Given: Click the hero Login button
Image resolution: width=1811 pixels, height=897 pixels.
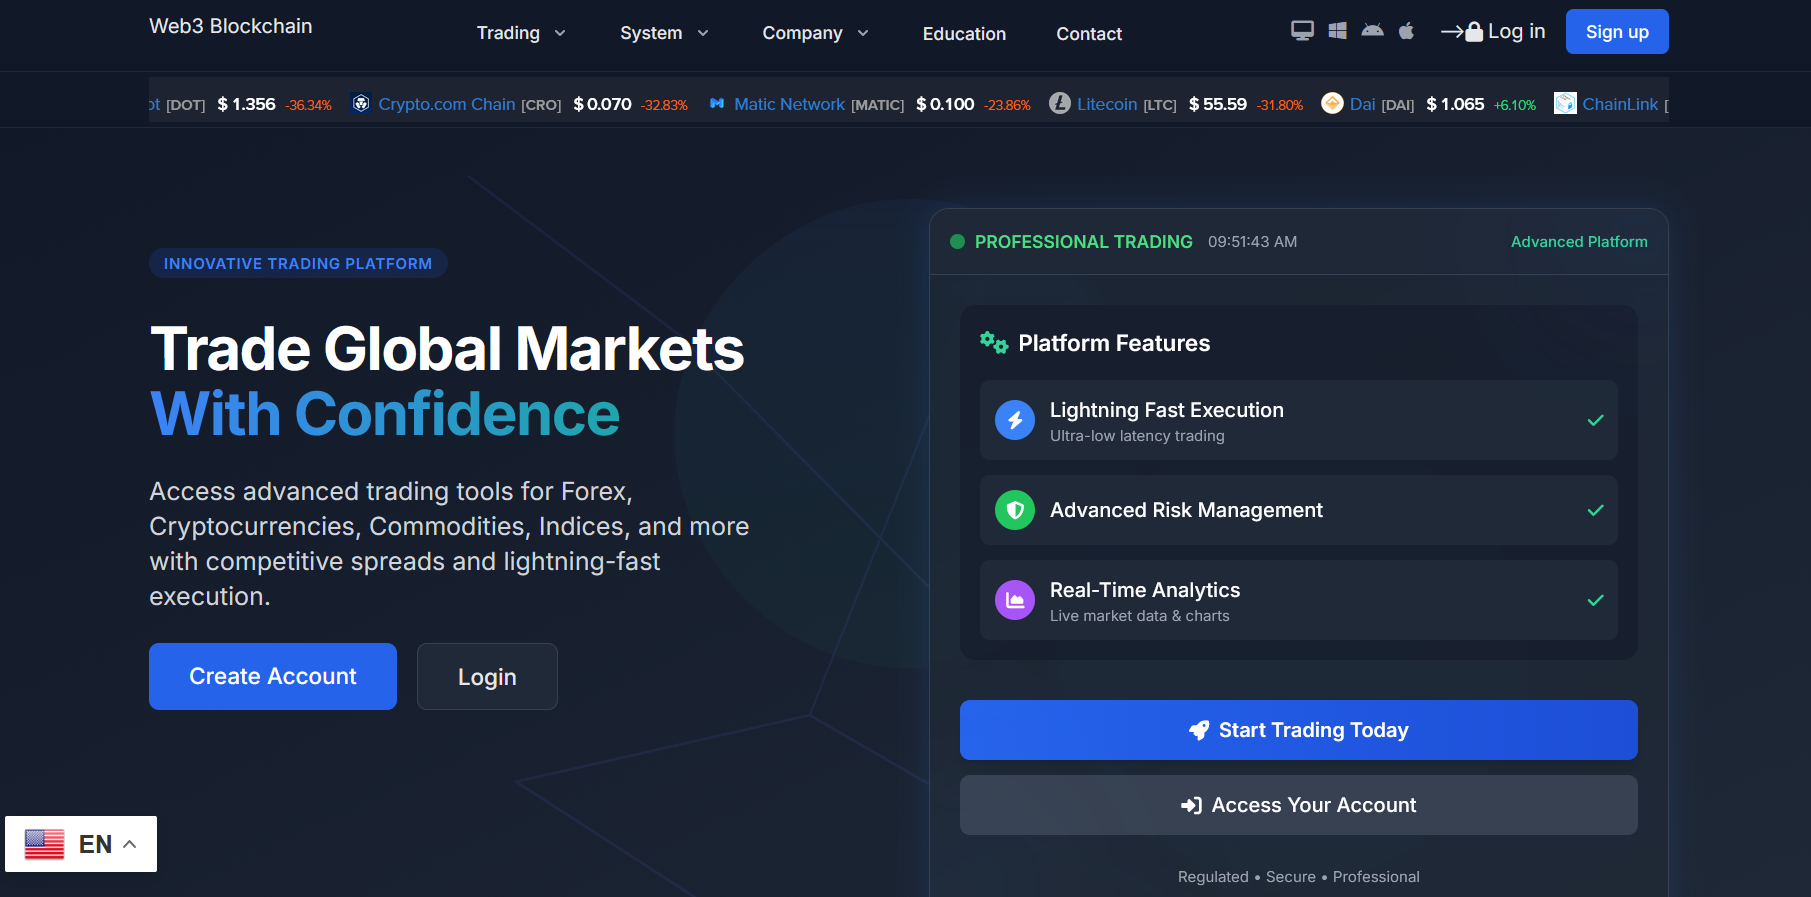Looking at the screenshot, I should (x=487, y=677).
